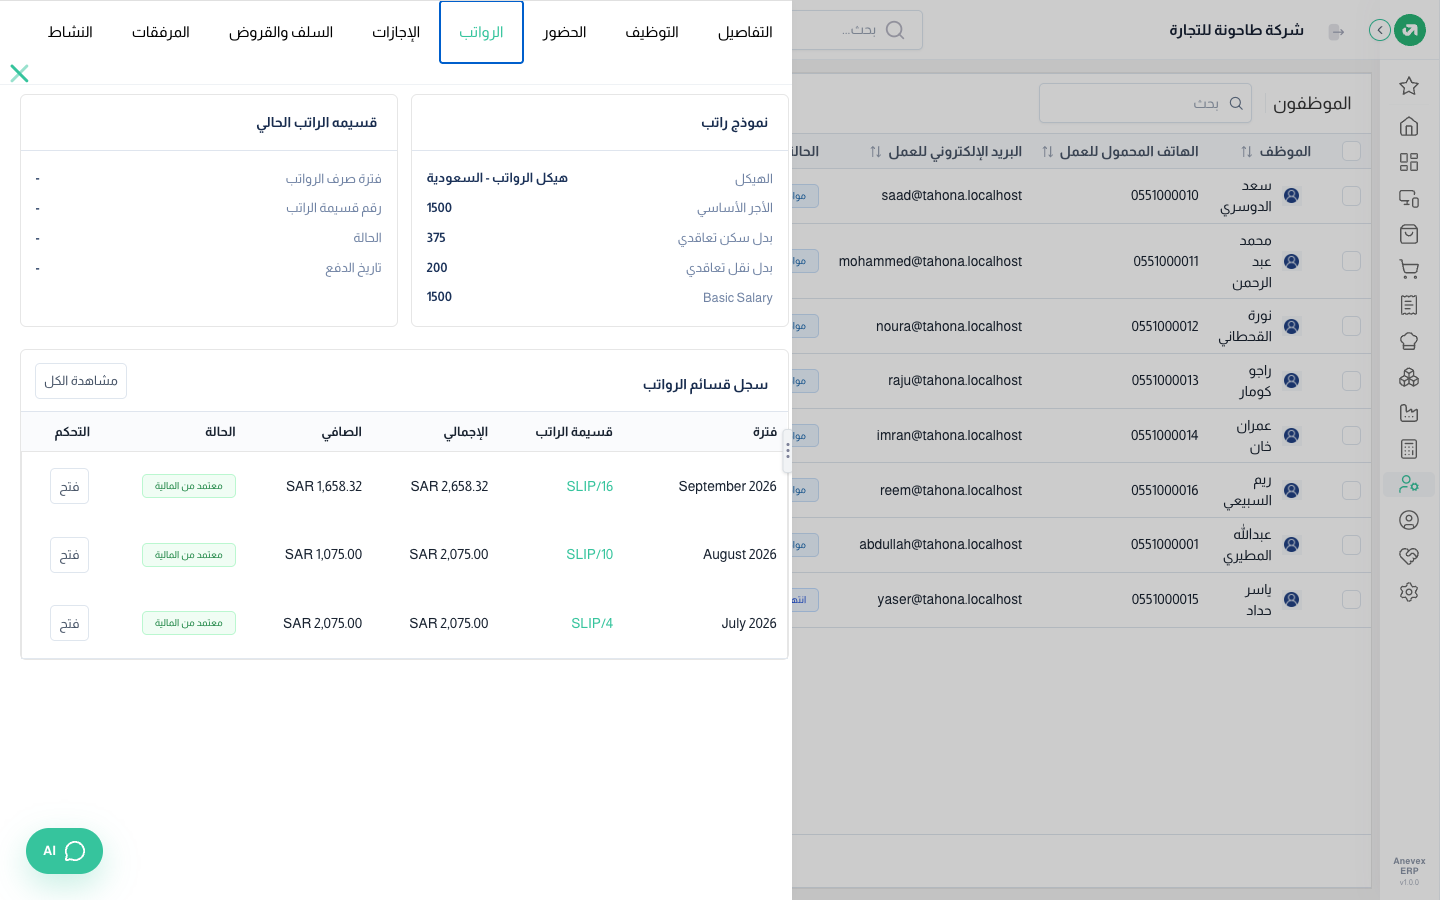The width and height of the screenshot is (1440, 900).
Task: Open the employees HR icon in sidebar
Action: pos(1409,484)
